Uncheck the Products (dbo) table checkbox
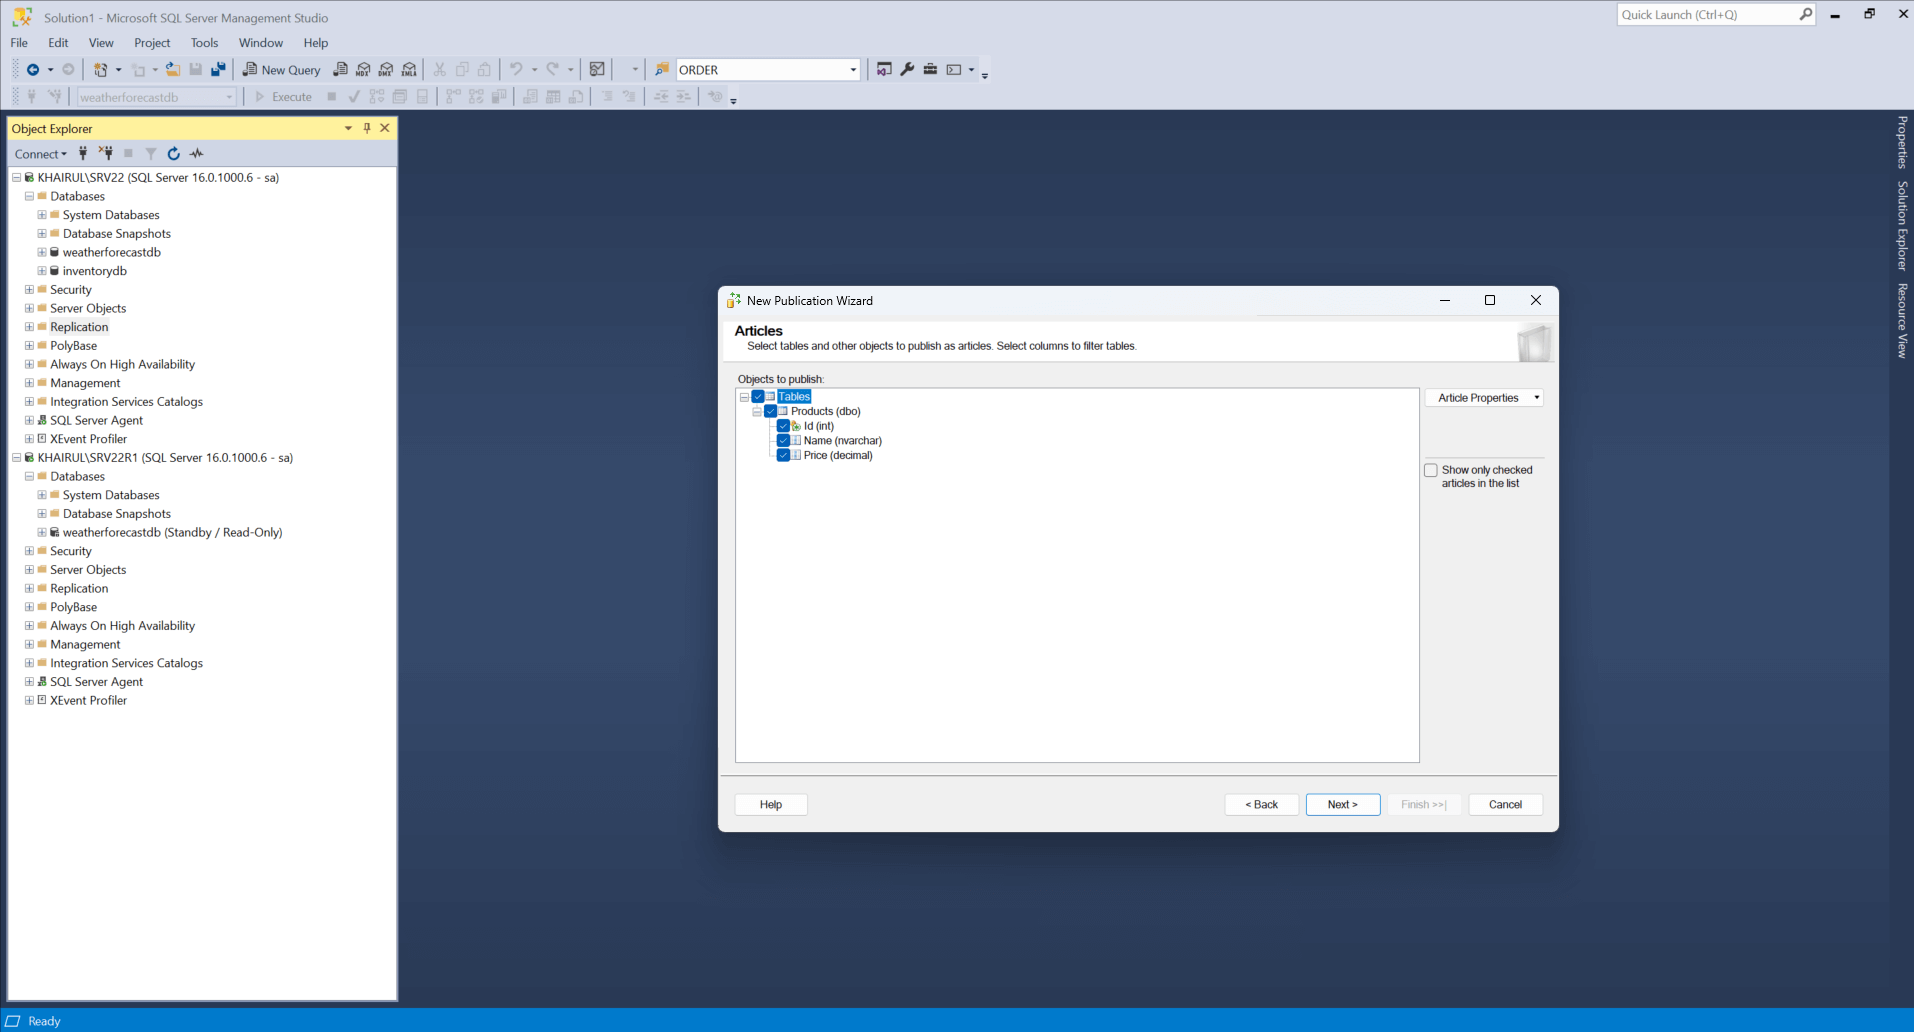1914x1032 pixels. pos(771,411)
